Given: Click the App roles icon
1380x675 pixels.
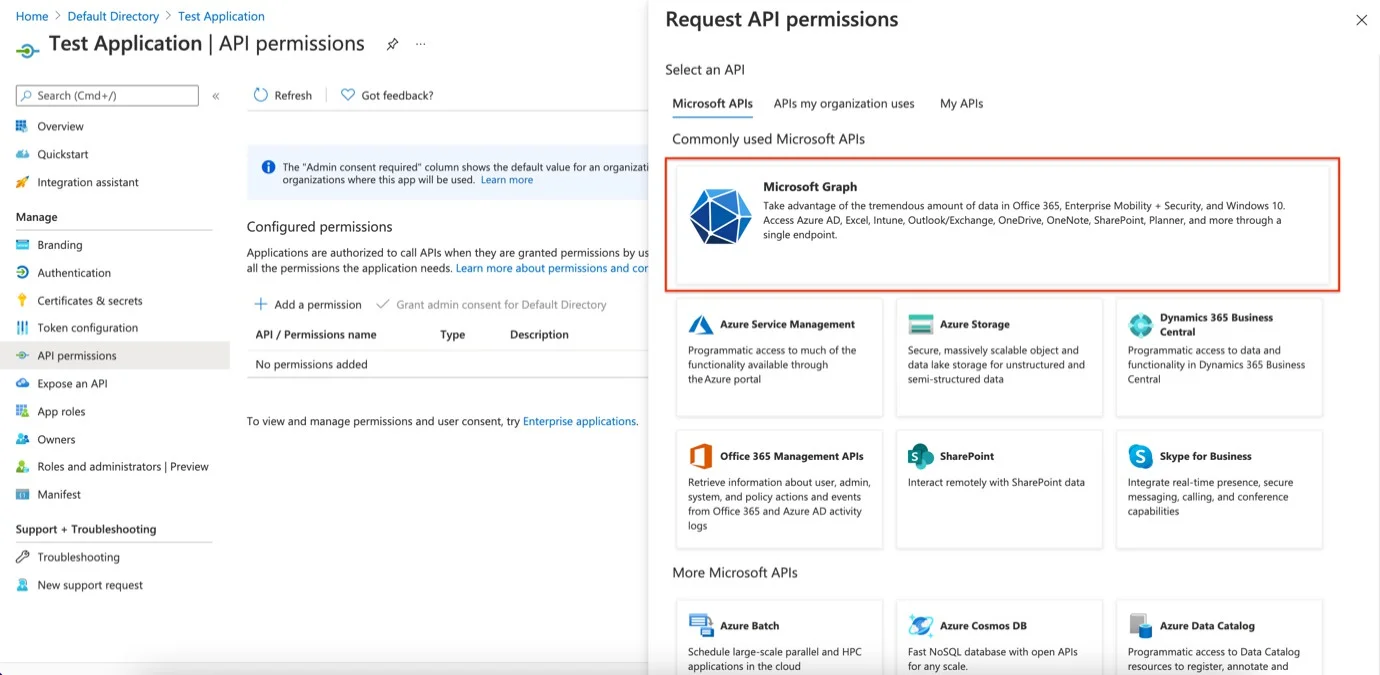Looking at the screenshot, I should pos(22,411).
